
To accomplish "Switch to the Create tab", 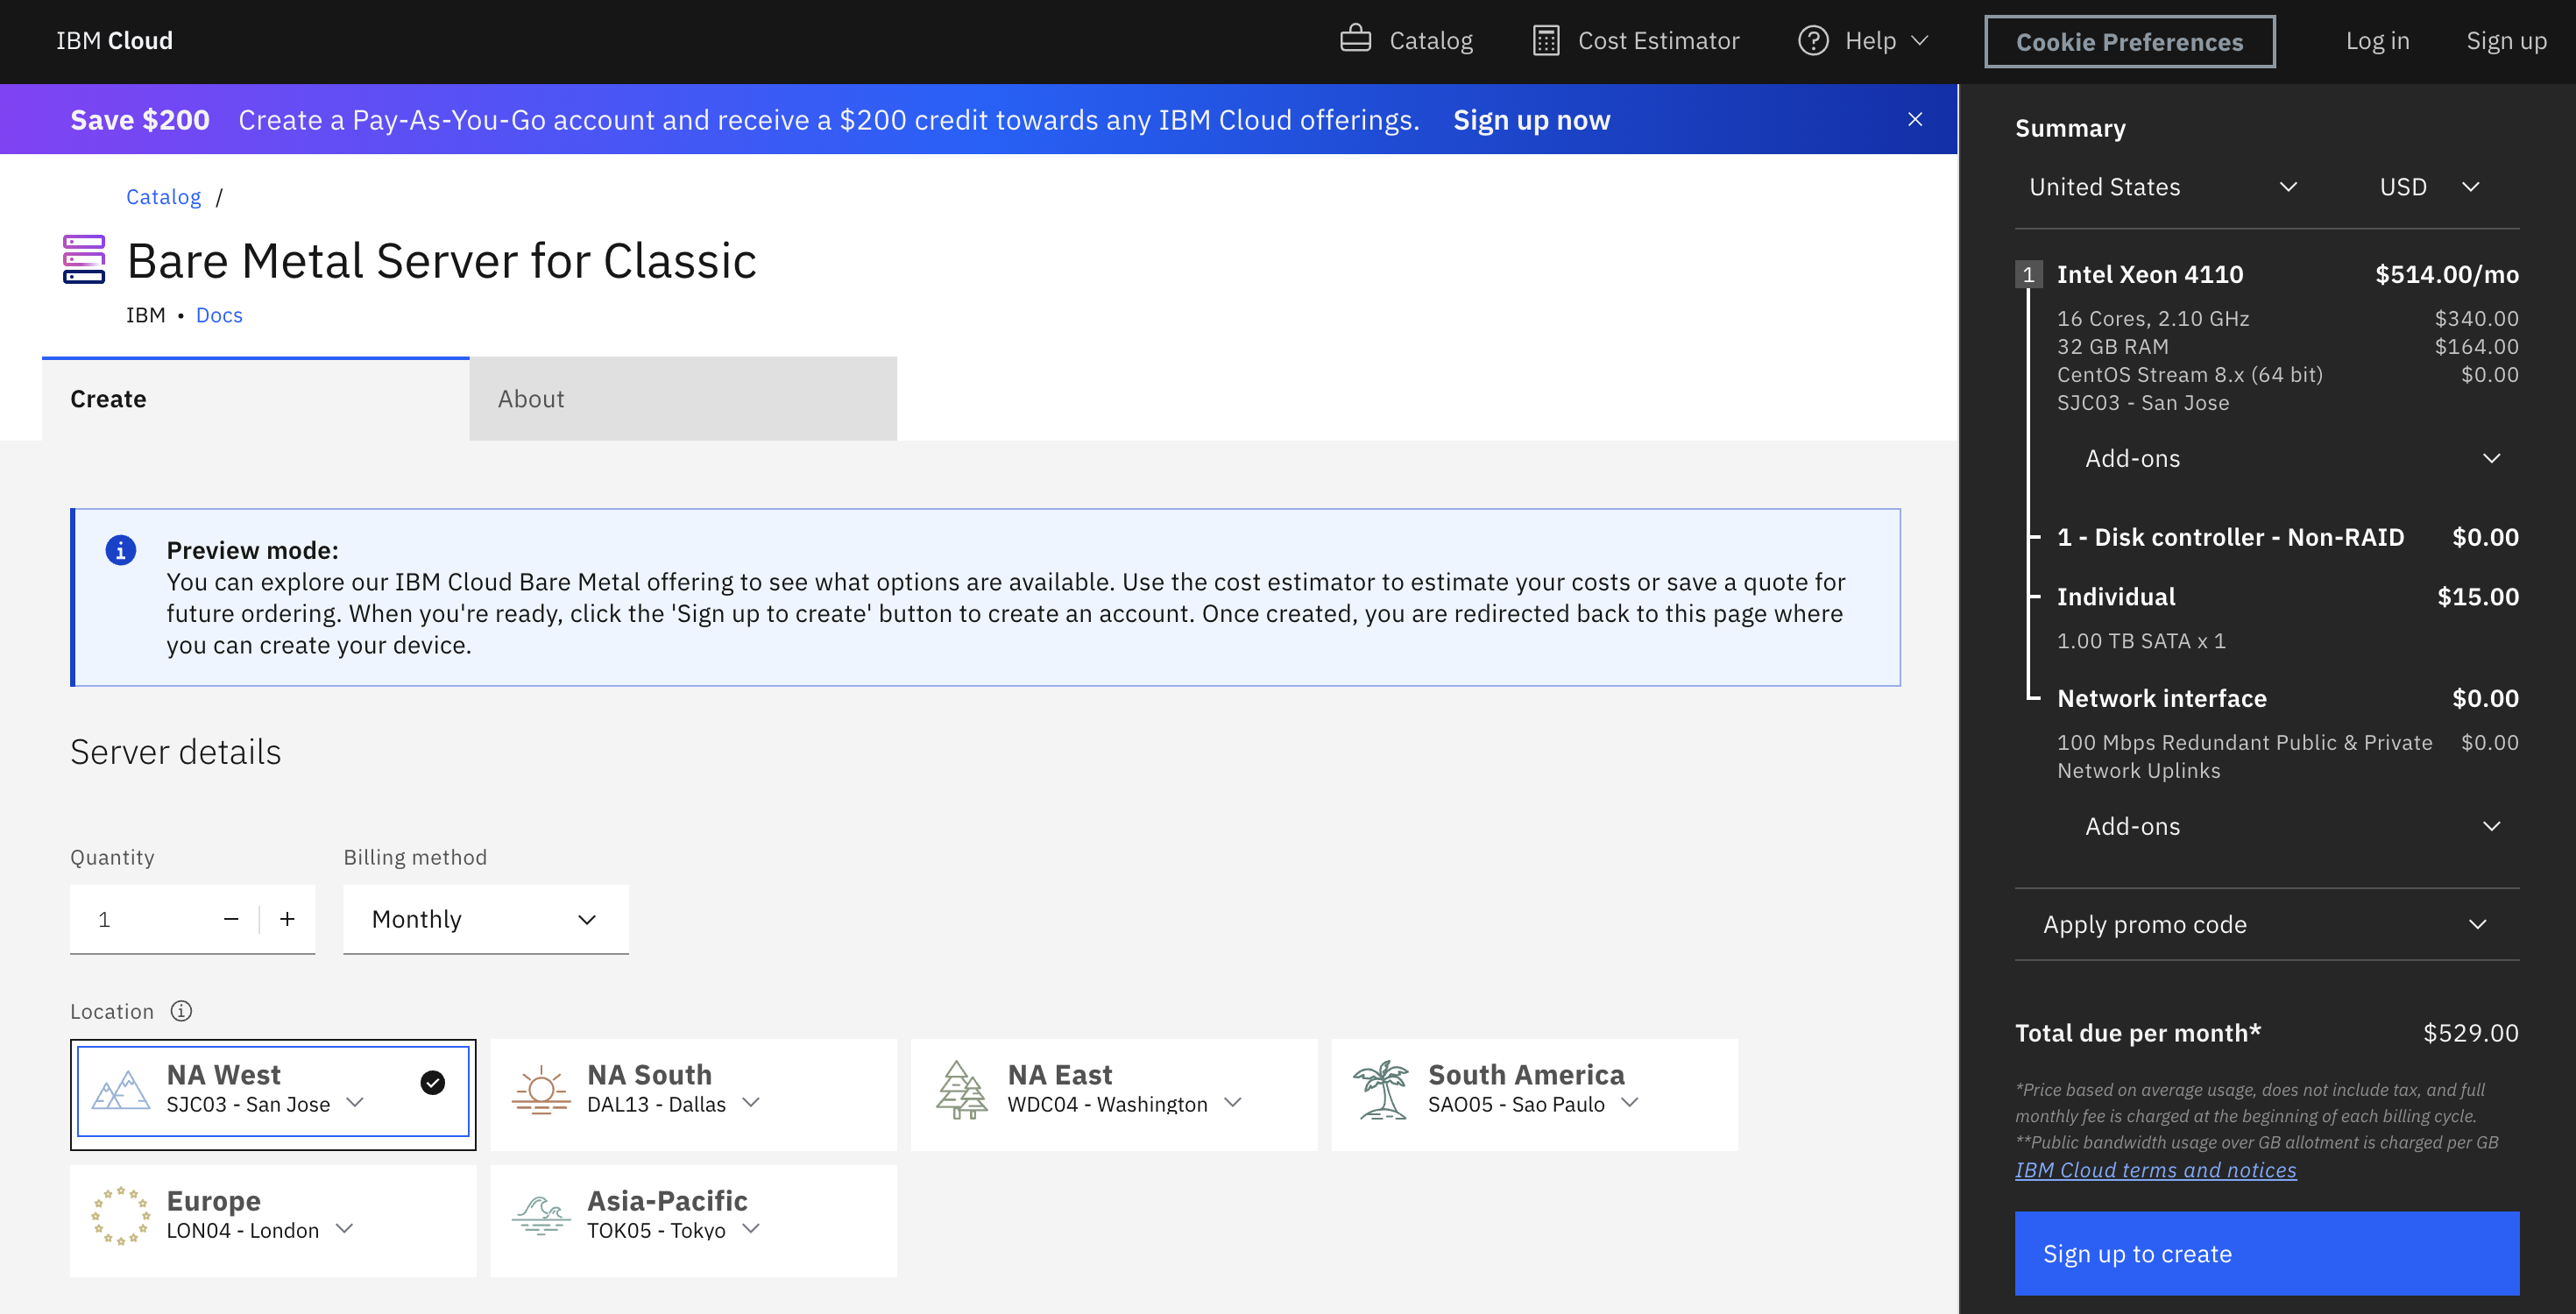I will 107,397.
